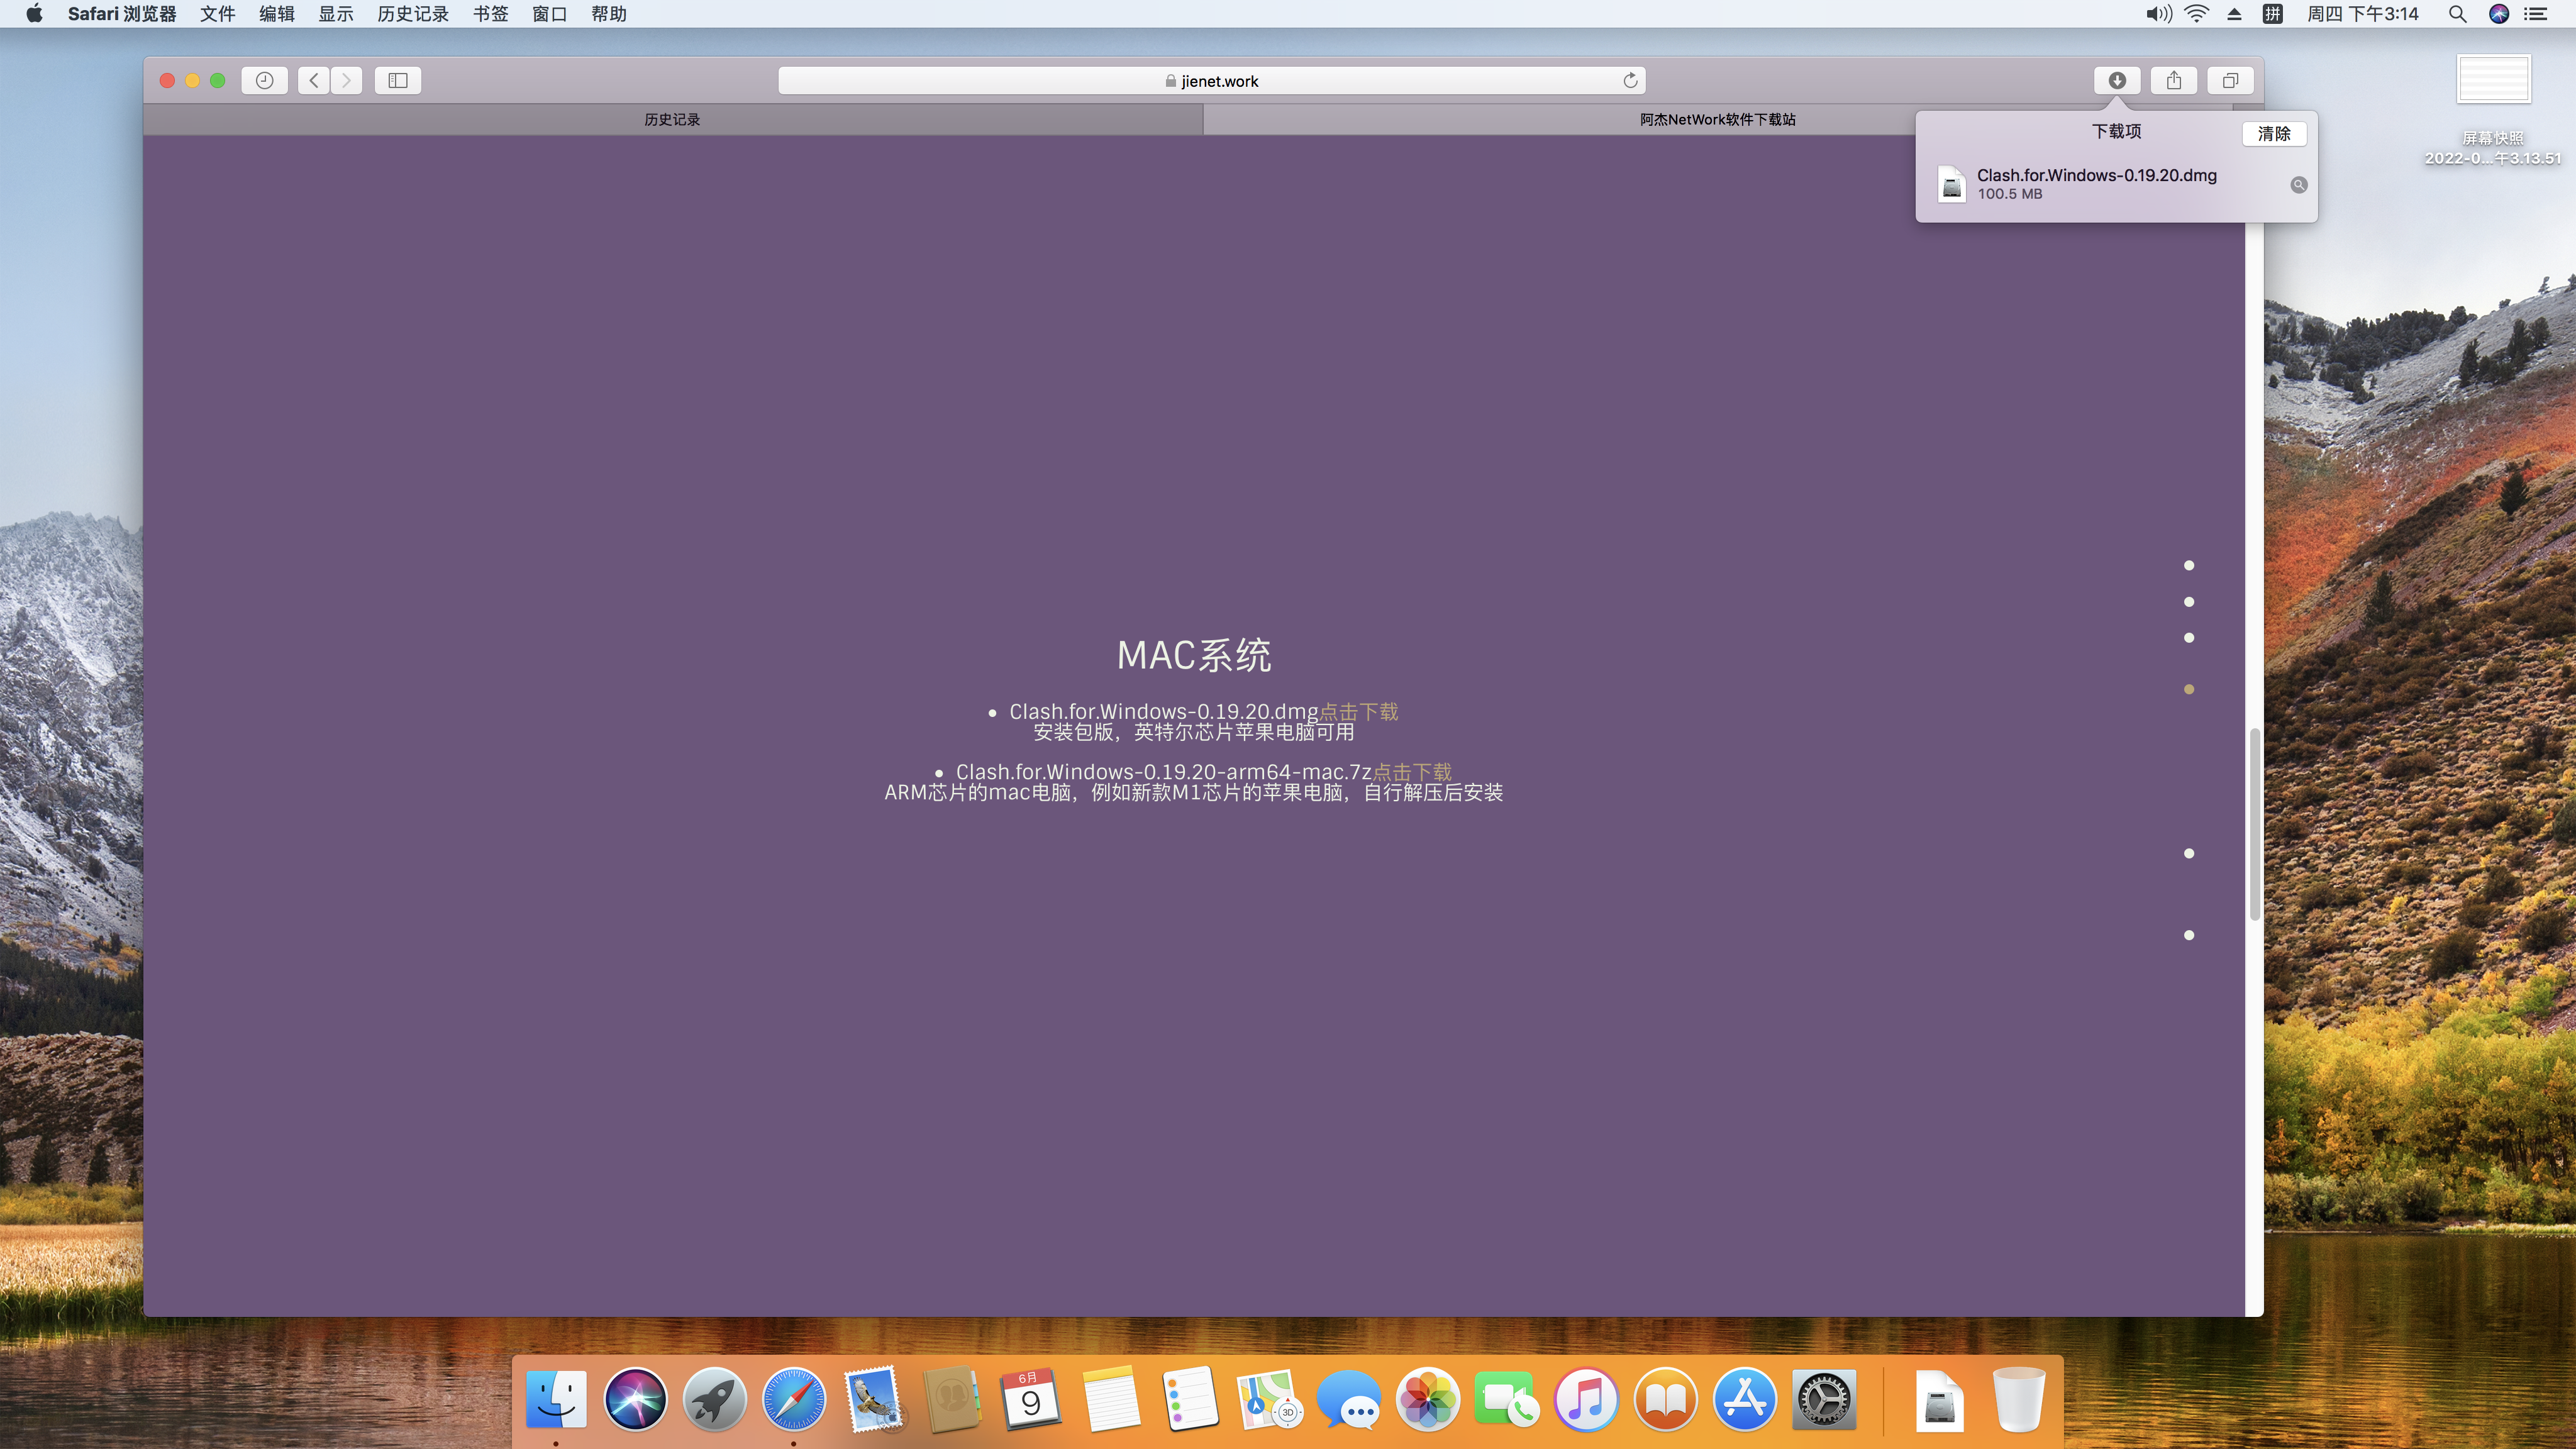Click Safari compass icon in Dock
The width and height of the screenshot is (2576, 1449).
coord(794,1399)
